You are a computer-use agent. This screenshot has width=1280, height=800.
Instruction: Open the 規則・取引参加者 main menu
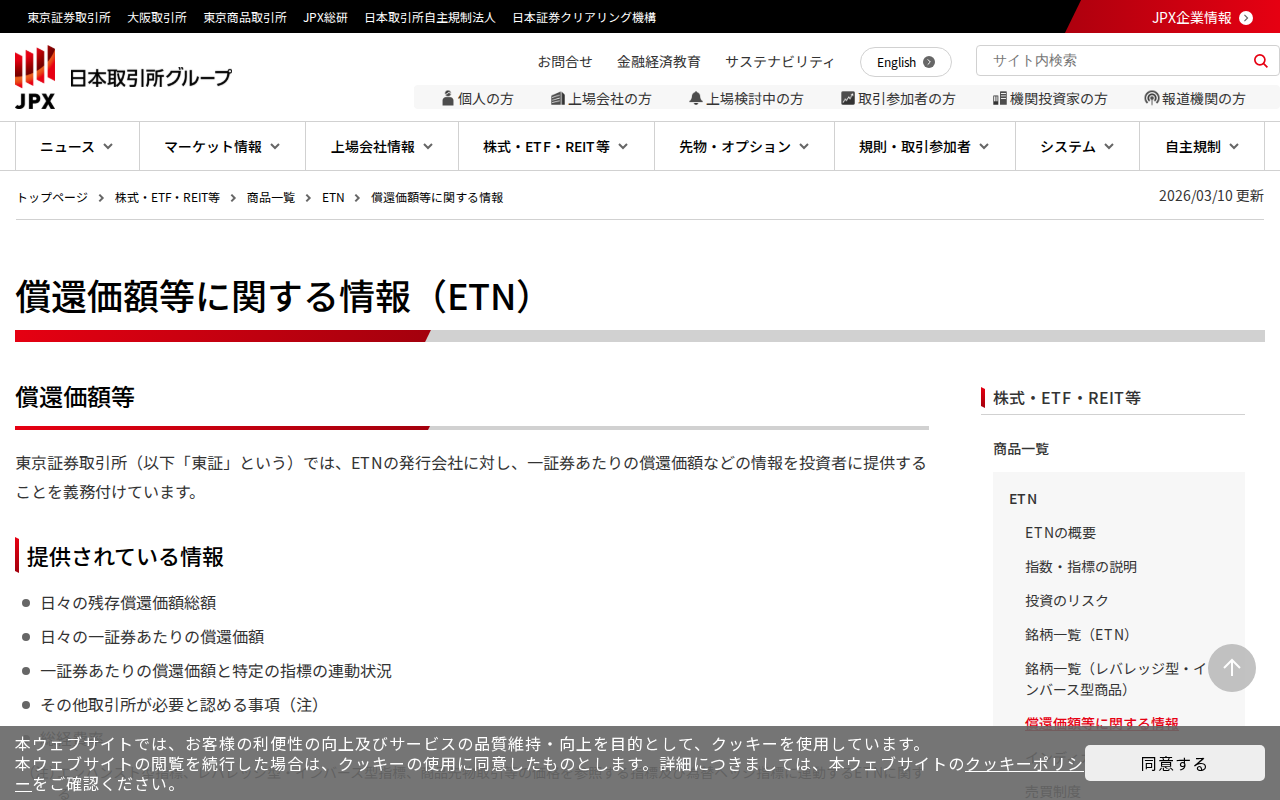[925, 146]
